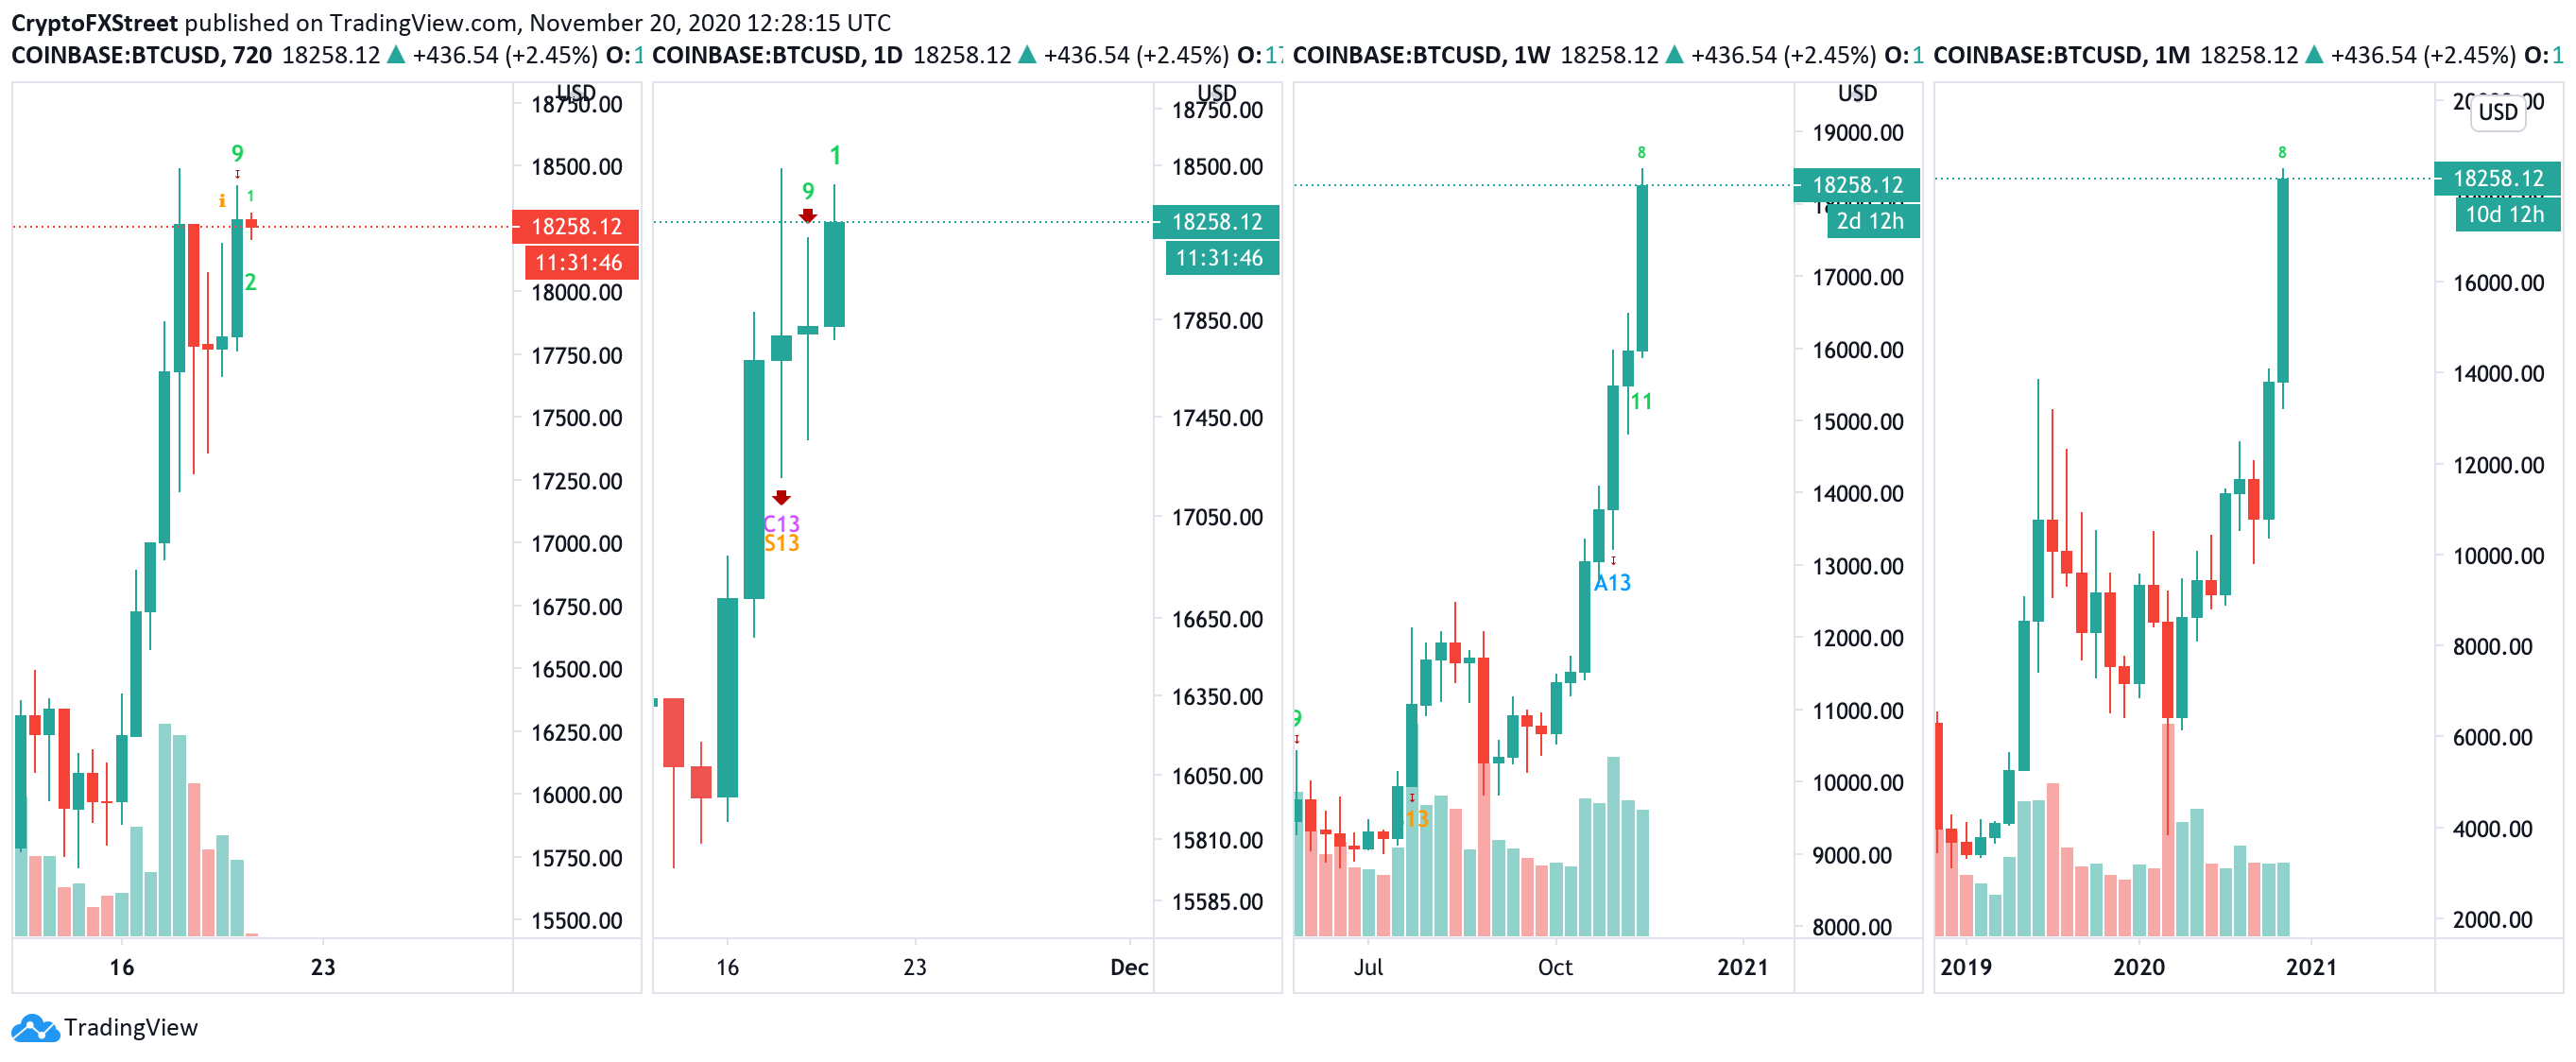Click the green 11 label on weekly chart
The width and height of the screenshot is (2576, 1062).
tap(1641, 401)
